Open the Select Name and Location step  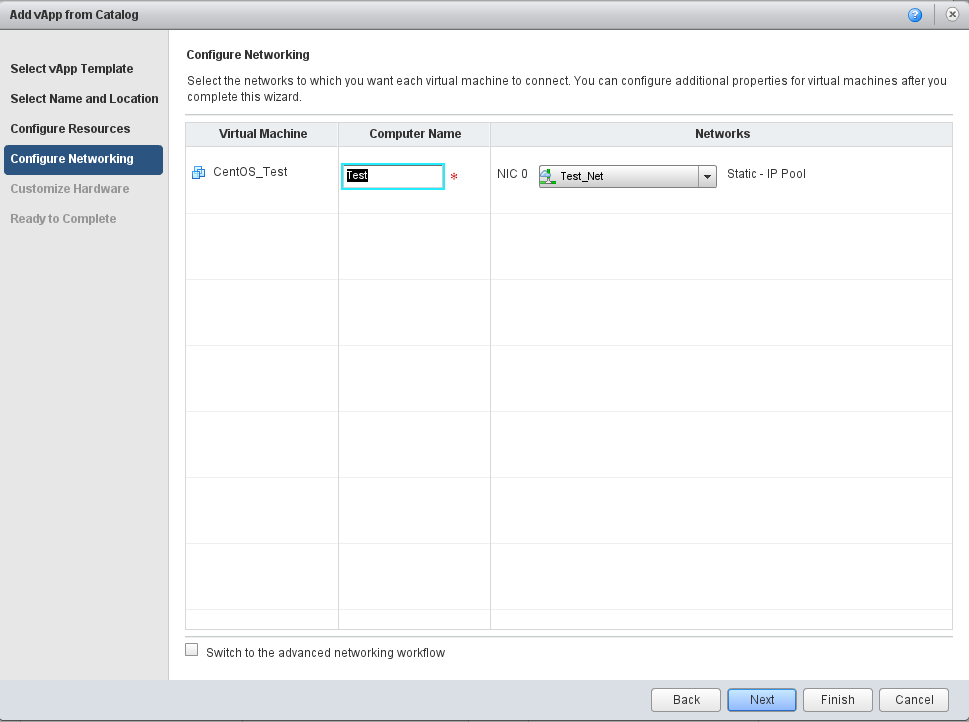point(84,99)
